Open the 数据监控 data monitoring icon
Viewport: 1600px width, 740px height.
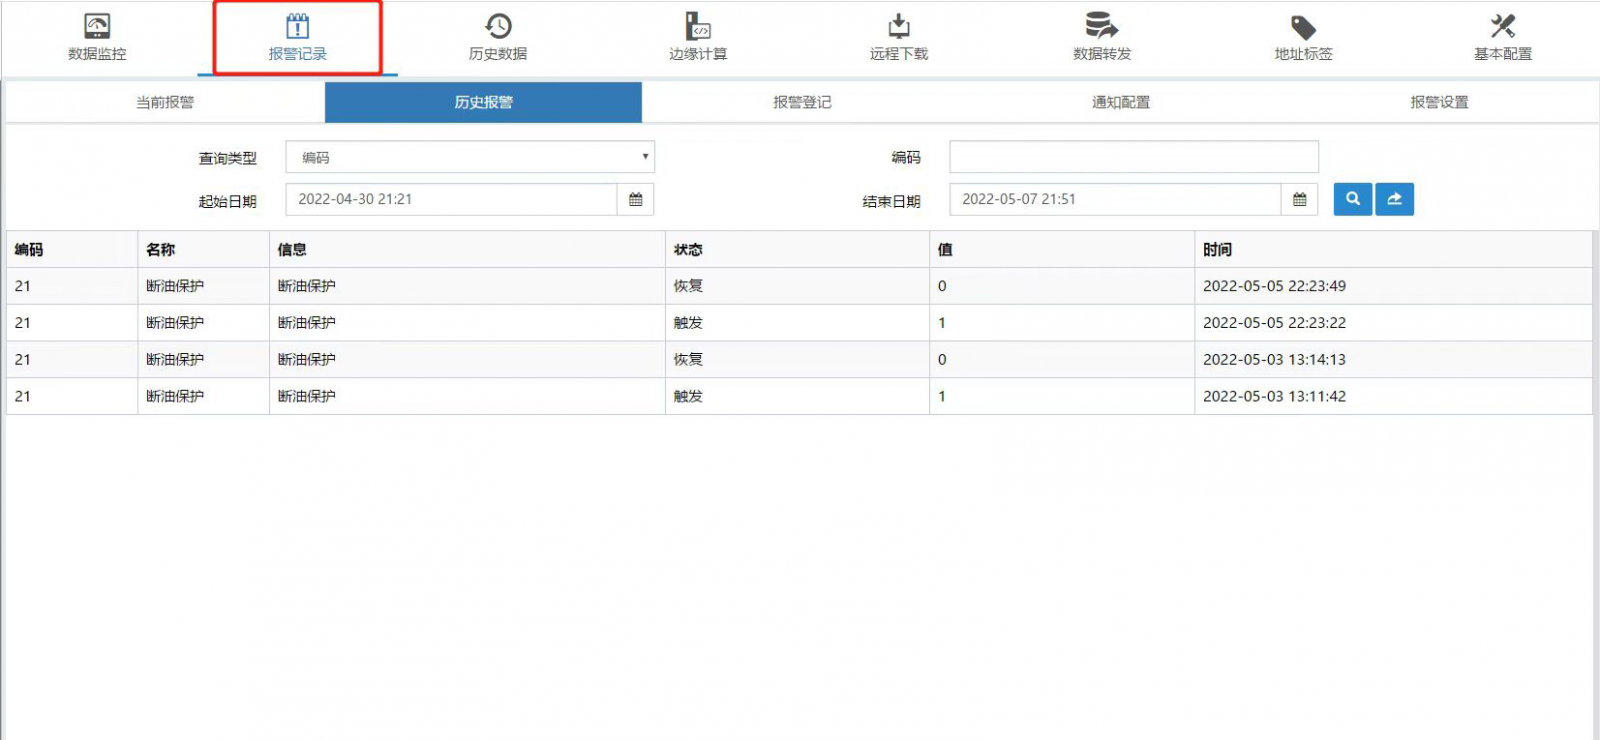[x=97, y=27]
